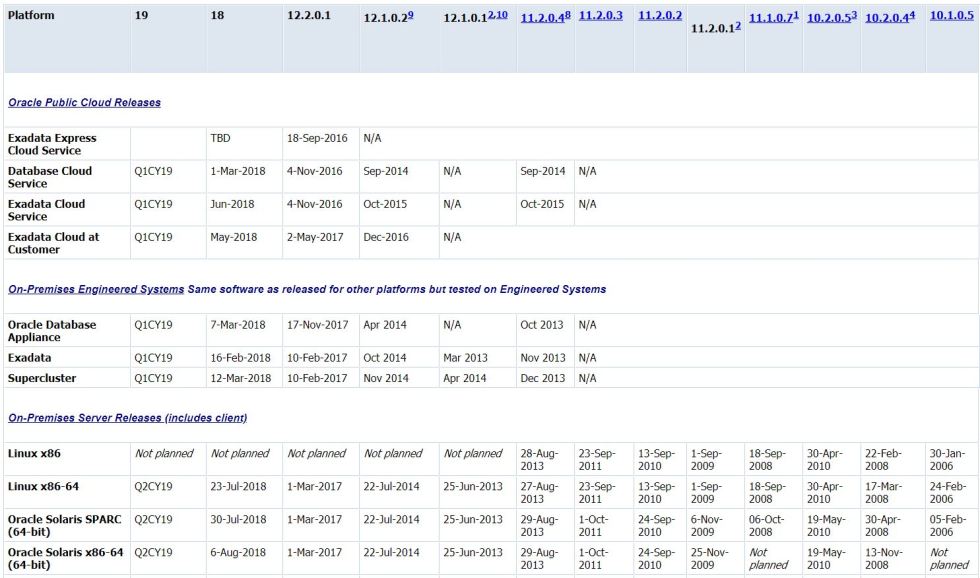
Task: Click the 25-Nov-2009 date cell
Action: point(709,559)
